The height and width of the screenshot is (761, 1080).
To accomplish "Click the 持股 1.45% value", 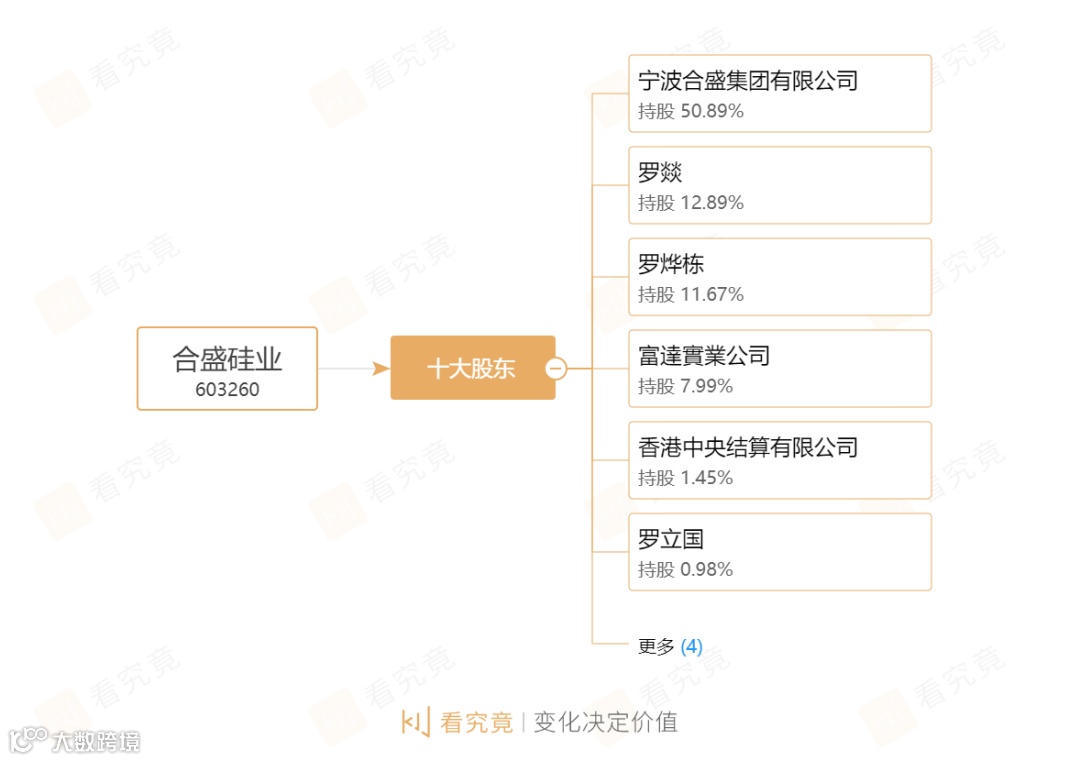I will point(686,478).
